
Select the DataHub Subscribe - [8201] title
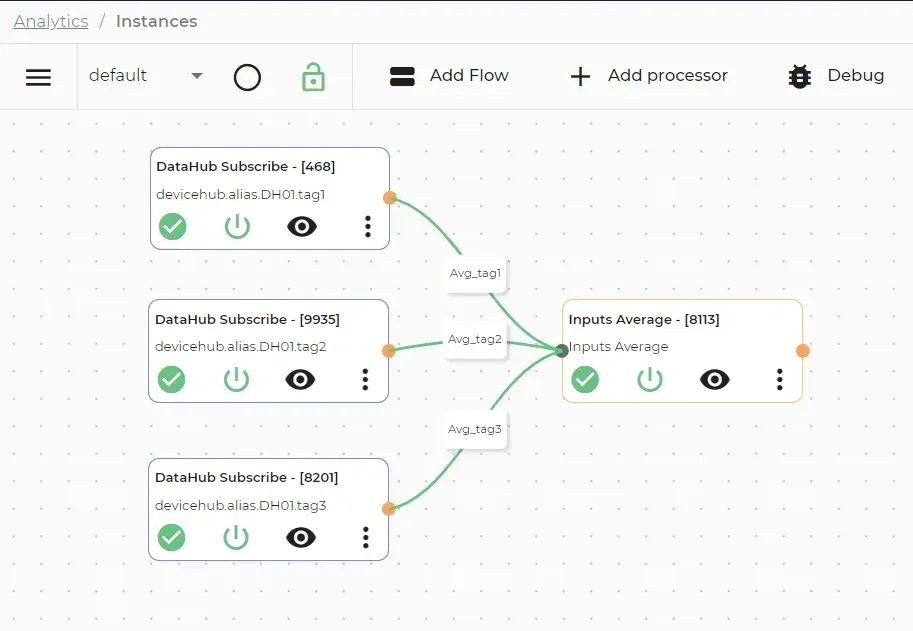[x=246, y=478]
